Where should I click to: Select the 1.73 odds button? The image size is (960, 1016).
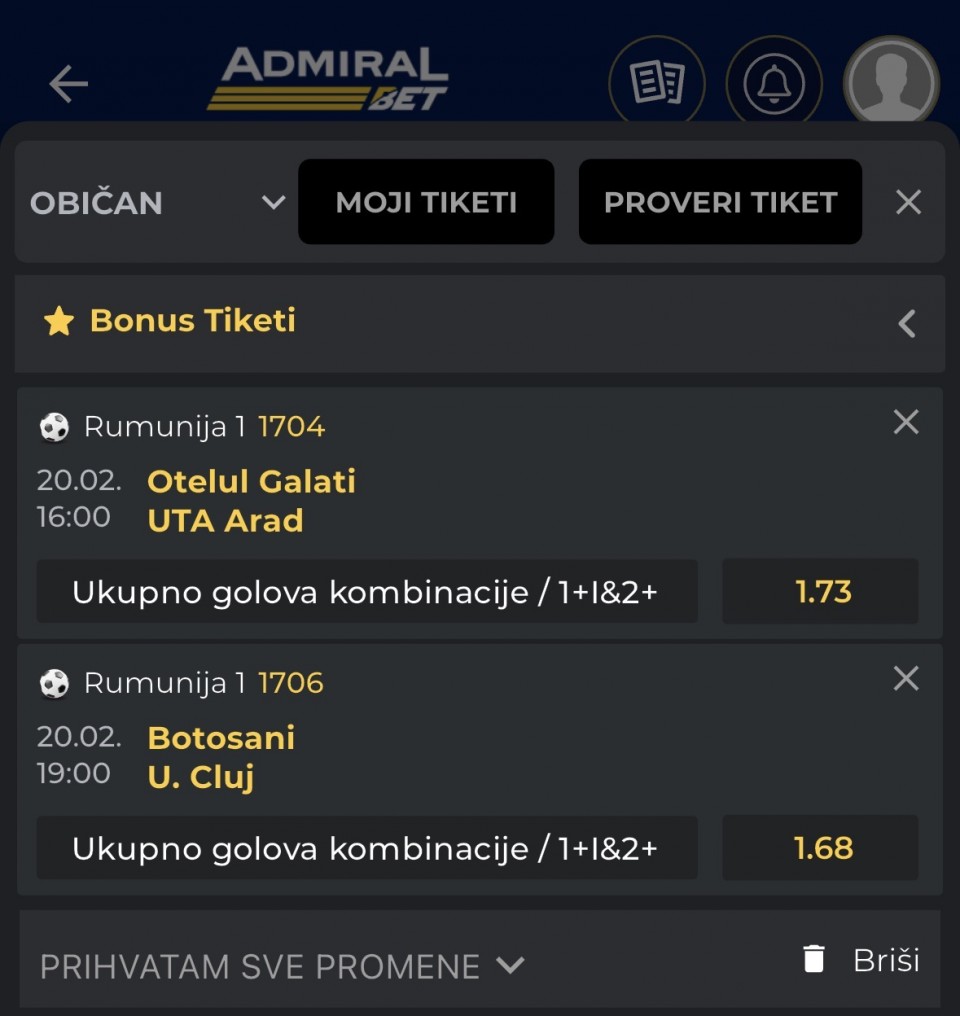[822, 592]
